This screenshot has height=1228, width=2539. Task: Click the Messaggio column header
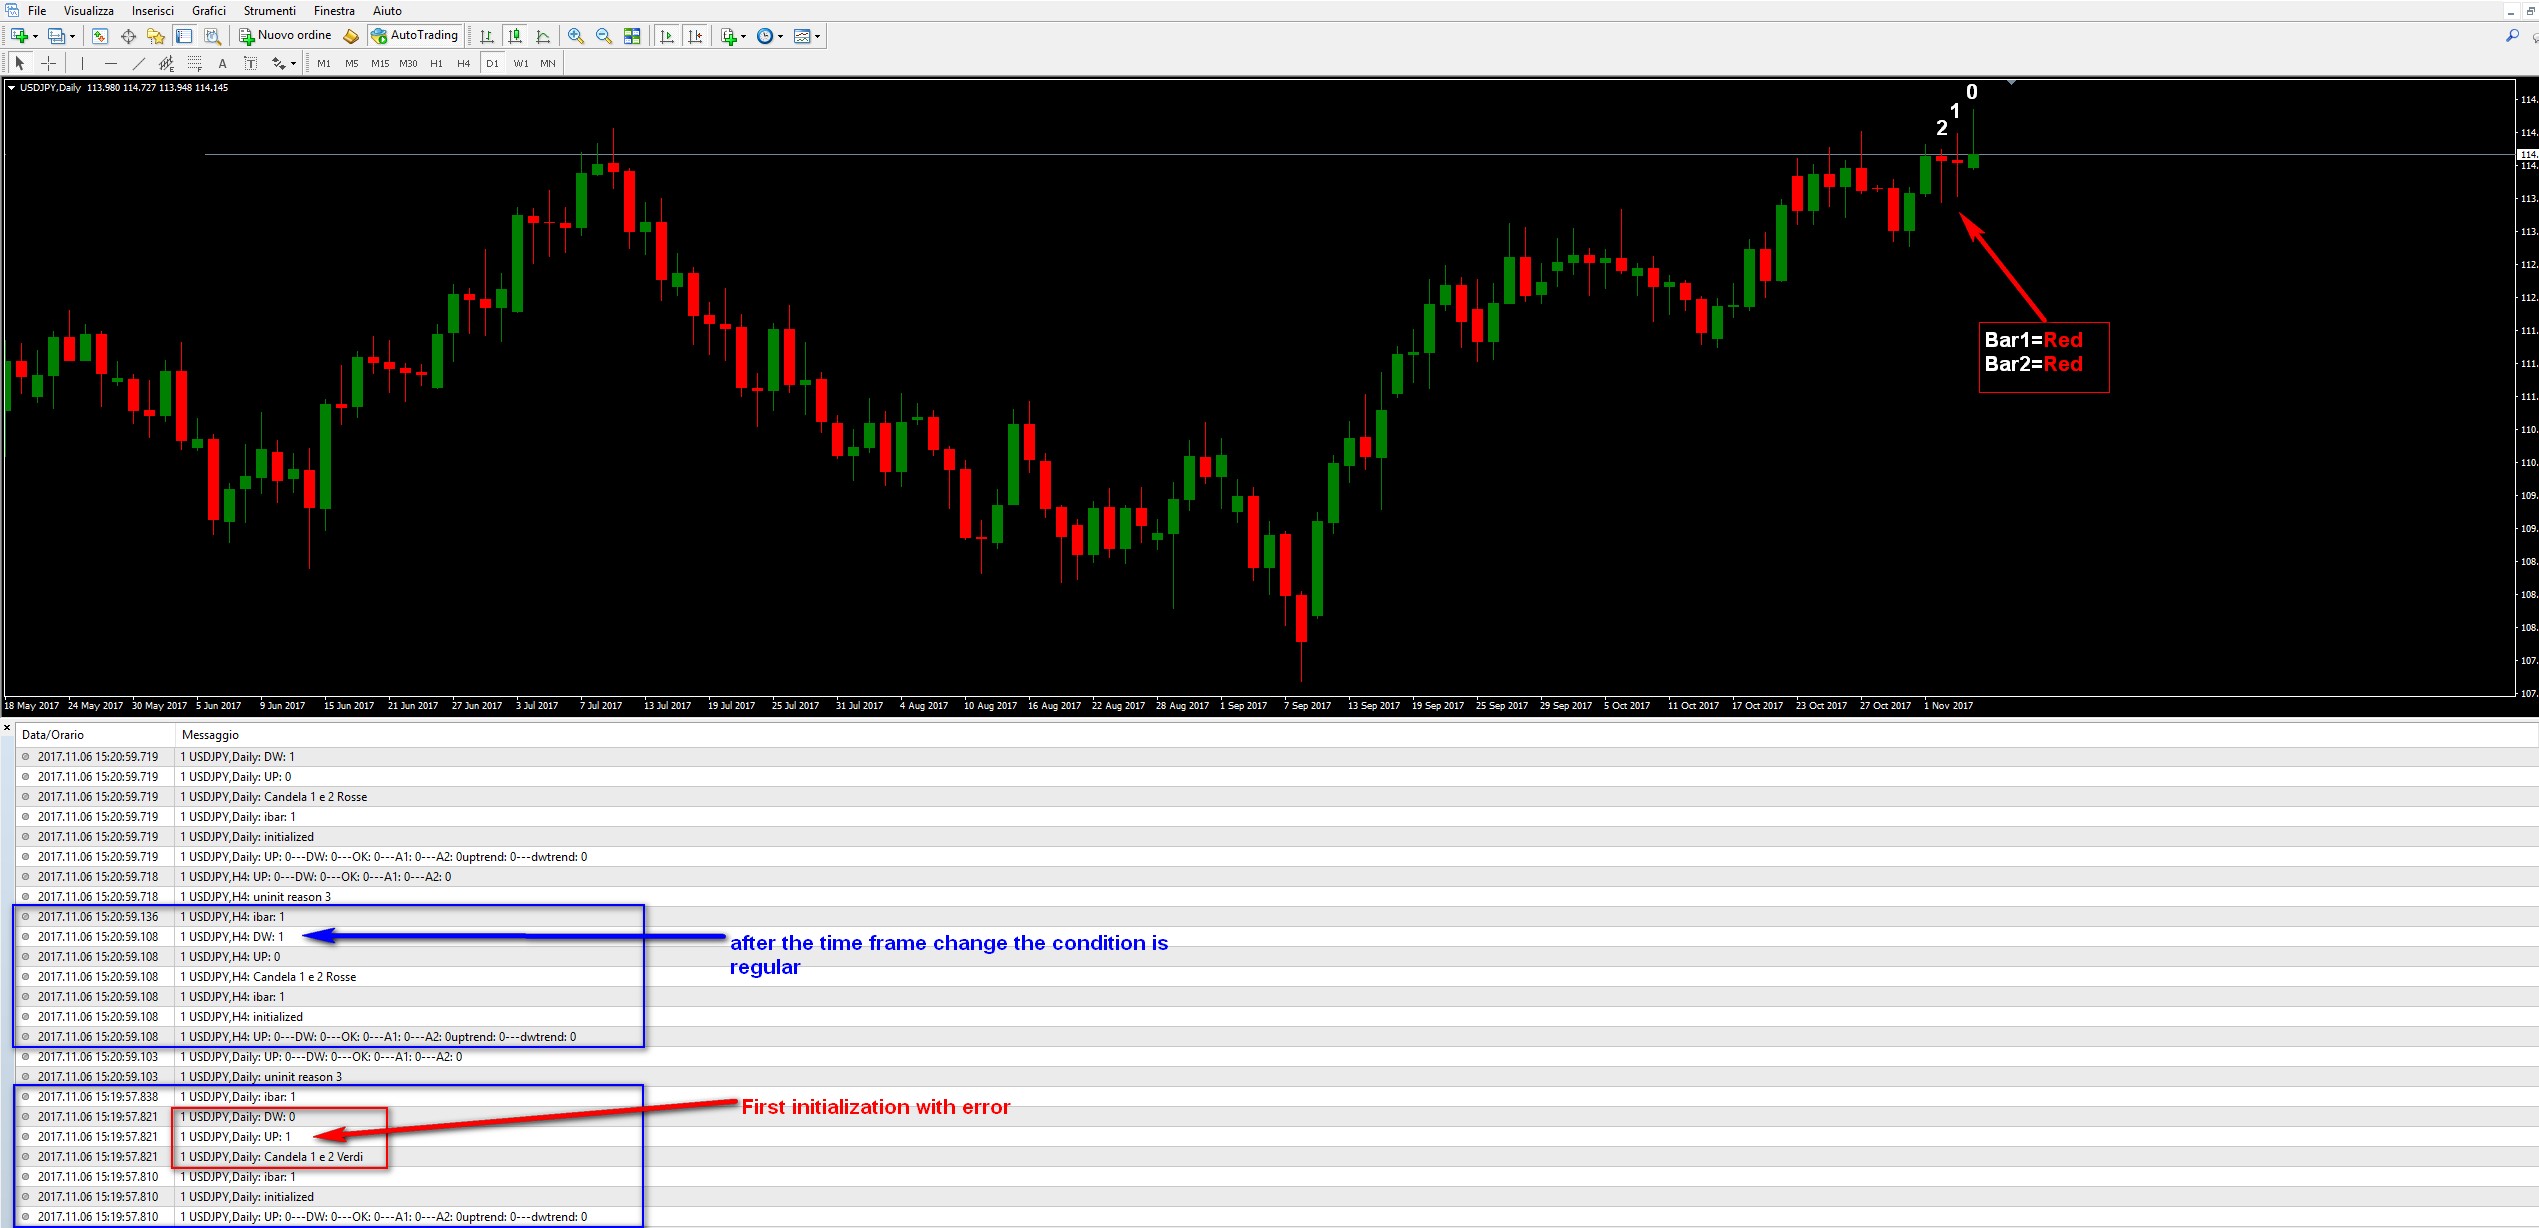[x=1357, y=735]
